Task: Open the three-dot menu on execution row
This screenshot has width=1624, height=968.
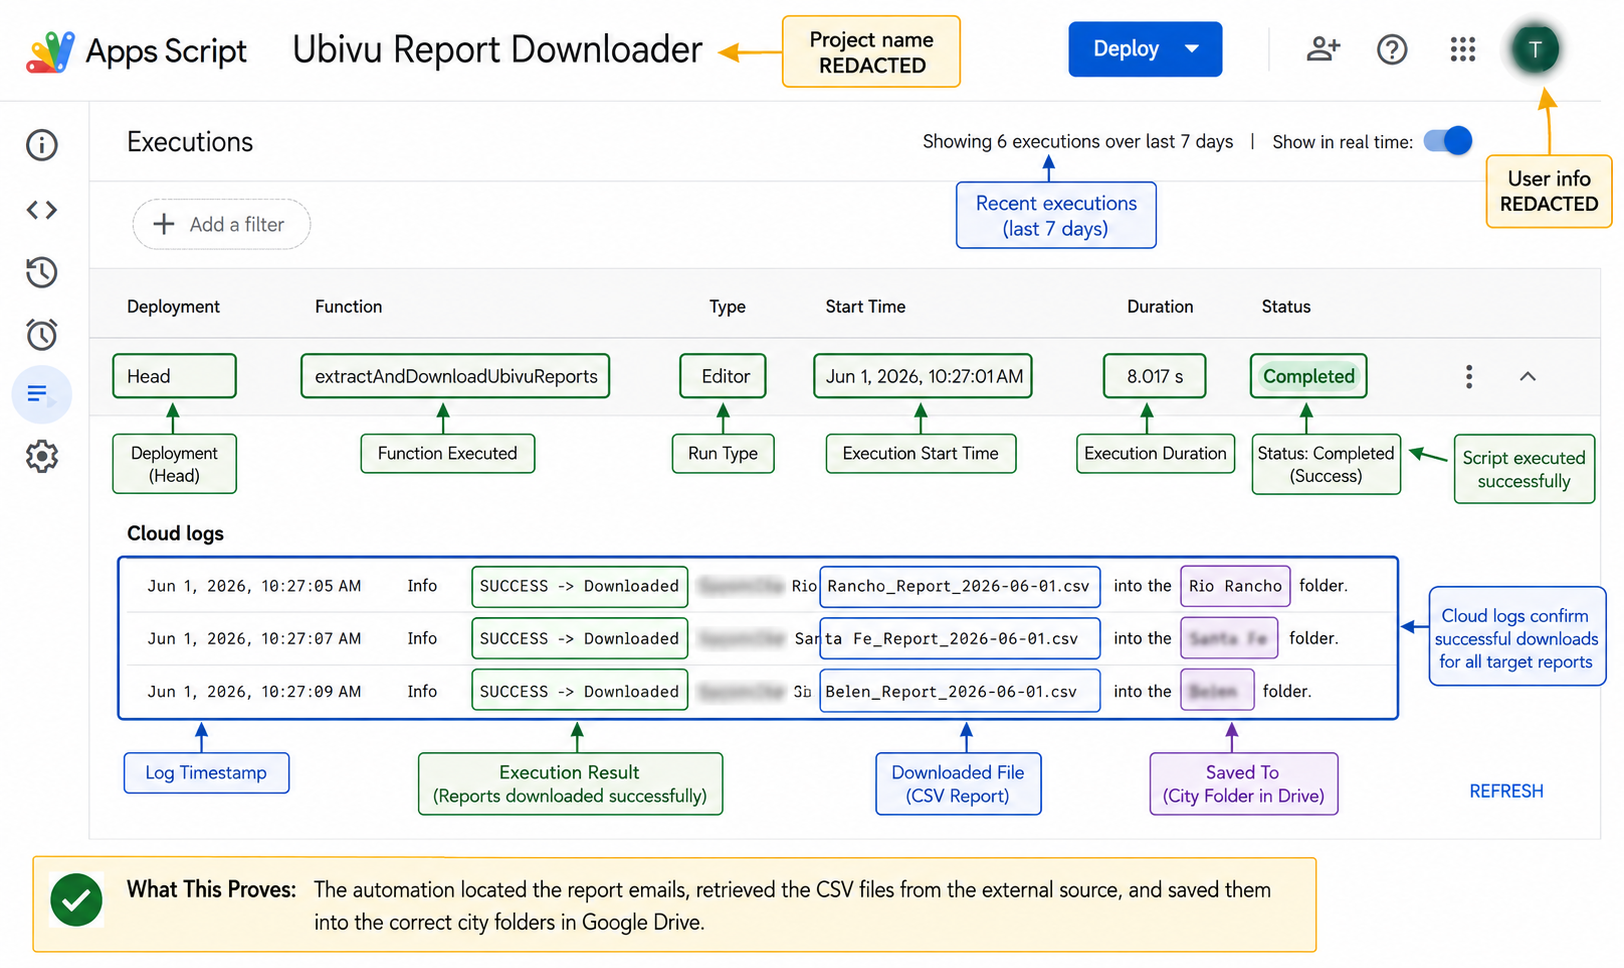Action: tap(1469, 377)
